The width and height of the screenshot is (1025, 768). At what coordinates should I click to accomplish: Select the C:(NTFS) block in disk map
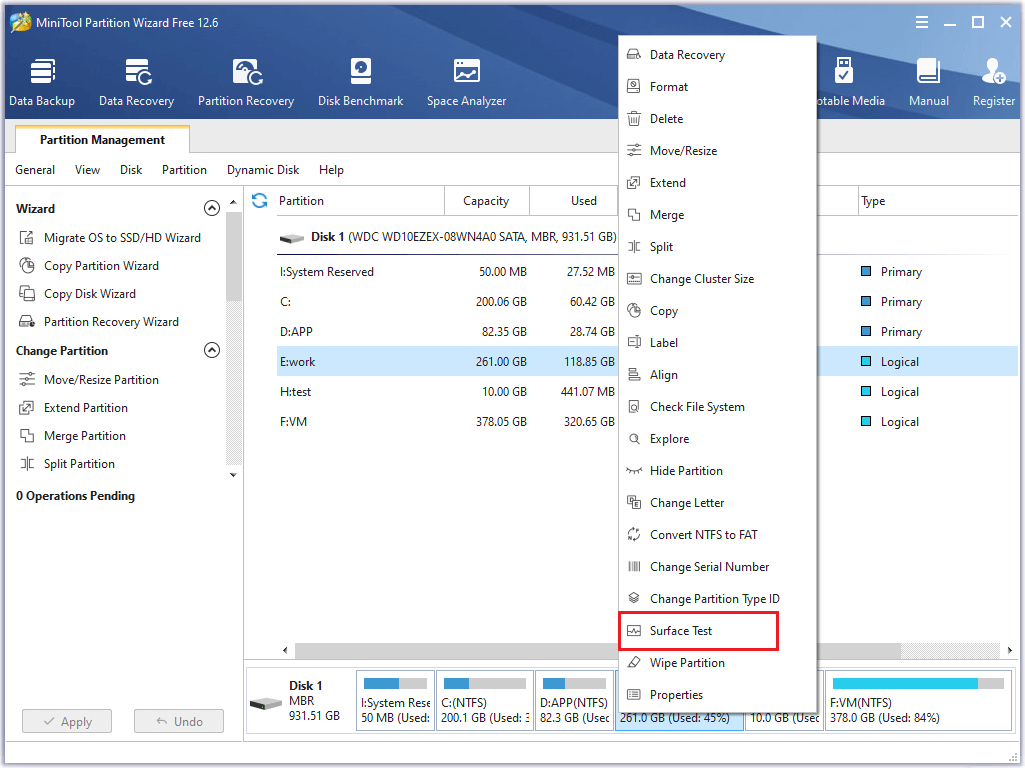484,700
